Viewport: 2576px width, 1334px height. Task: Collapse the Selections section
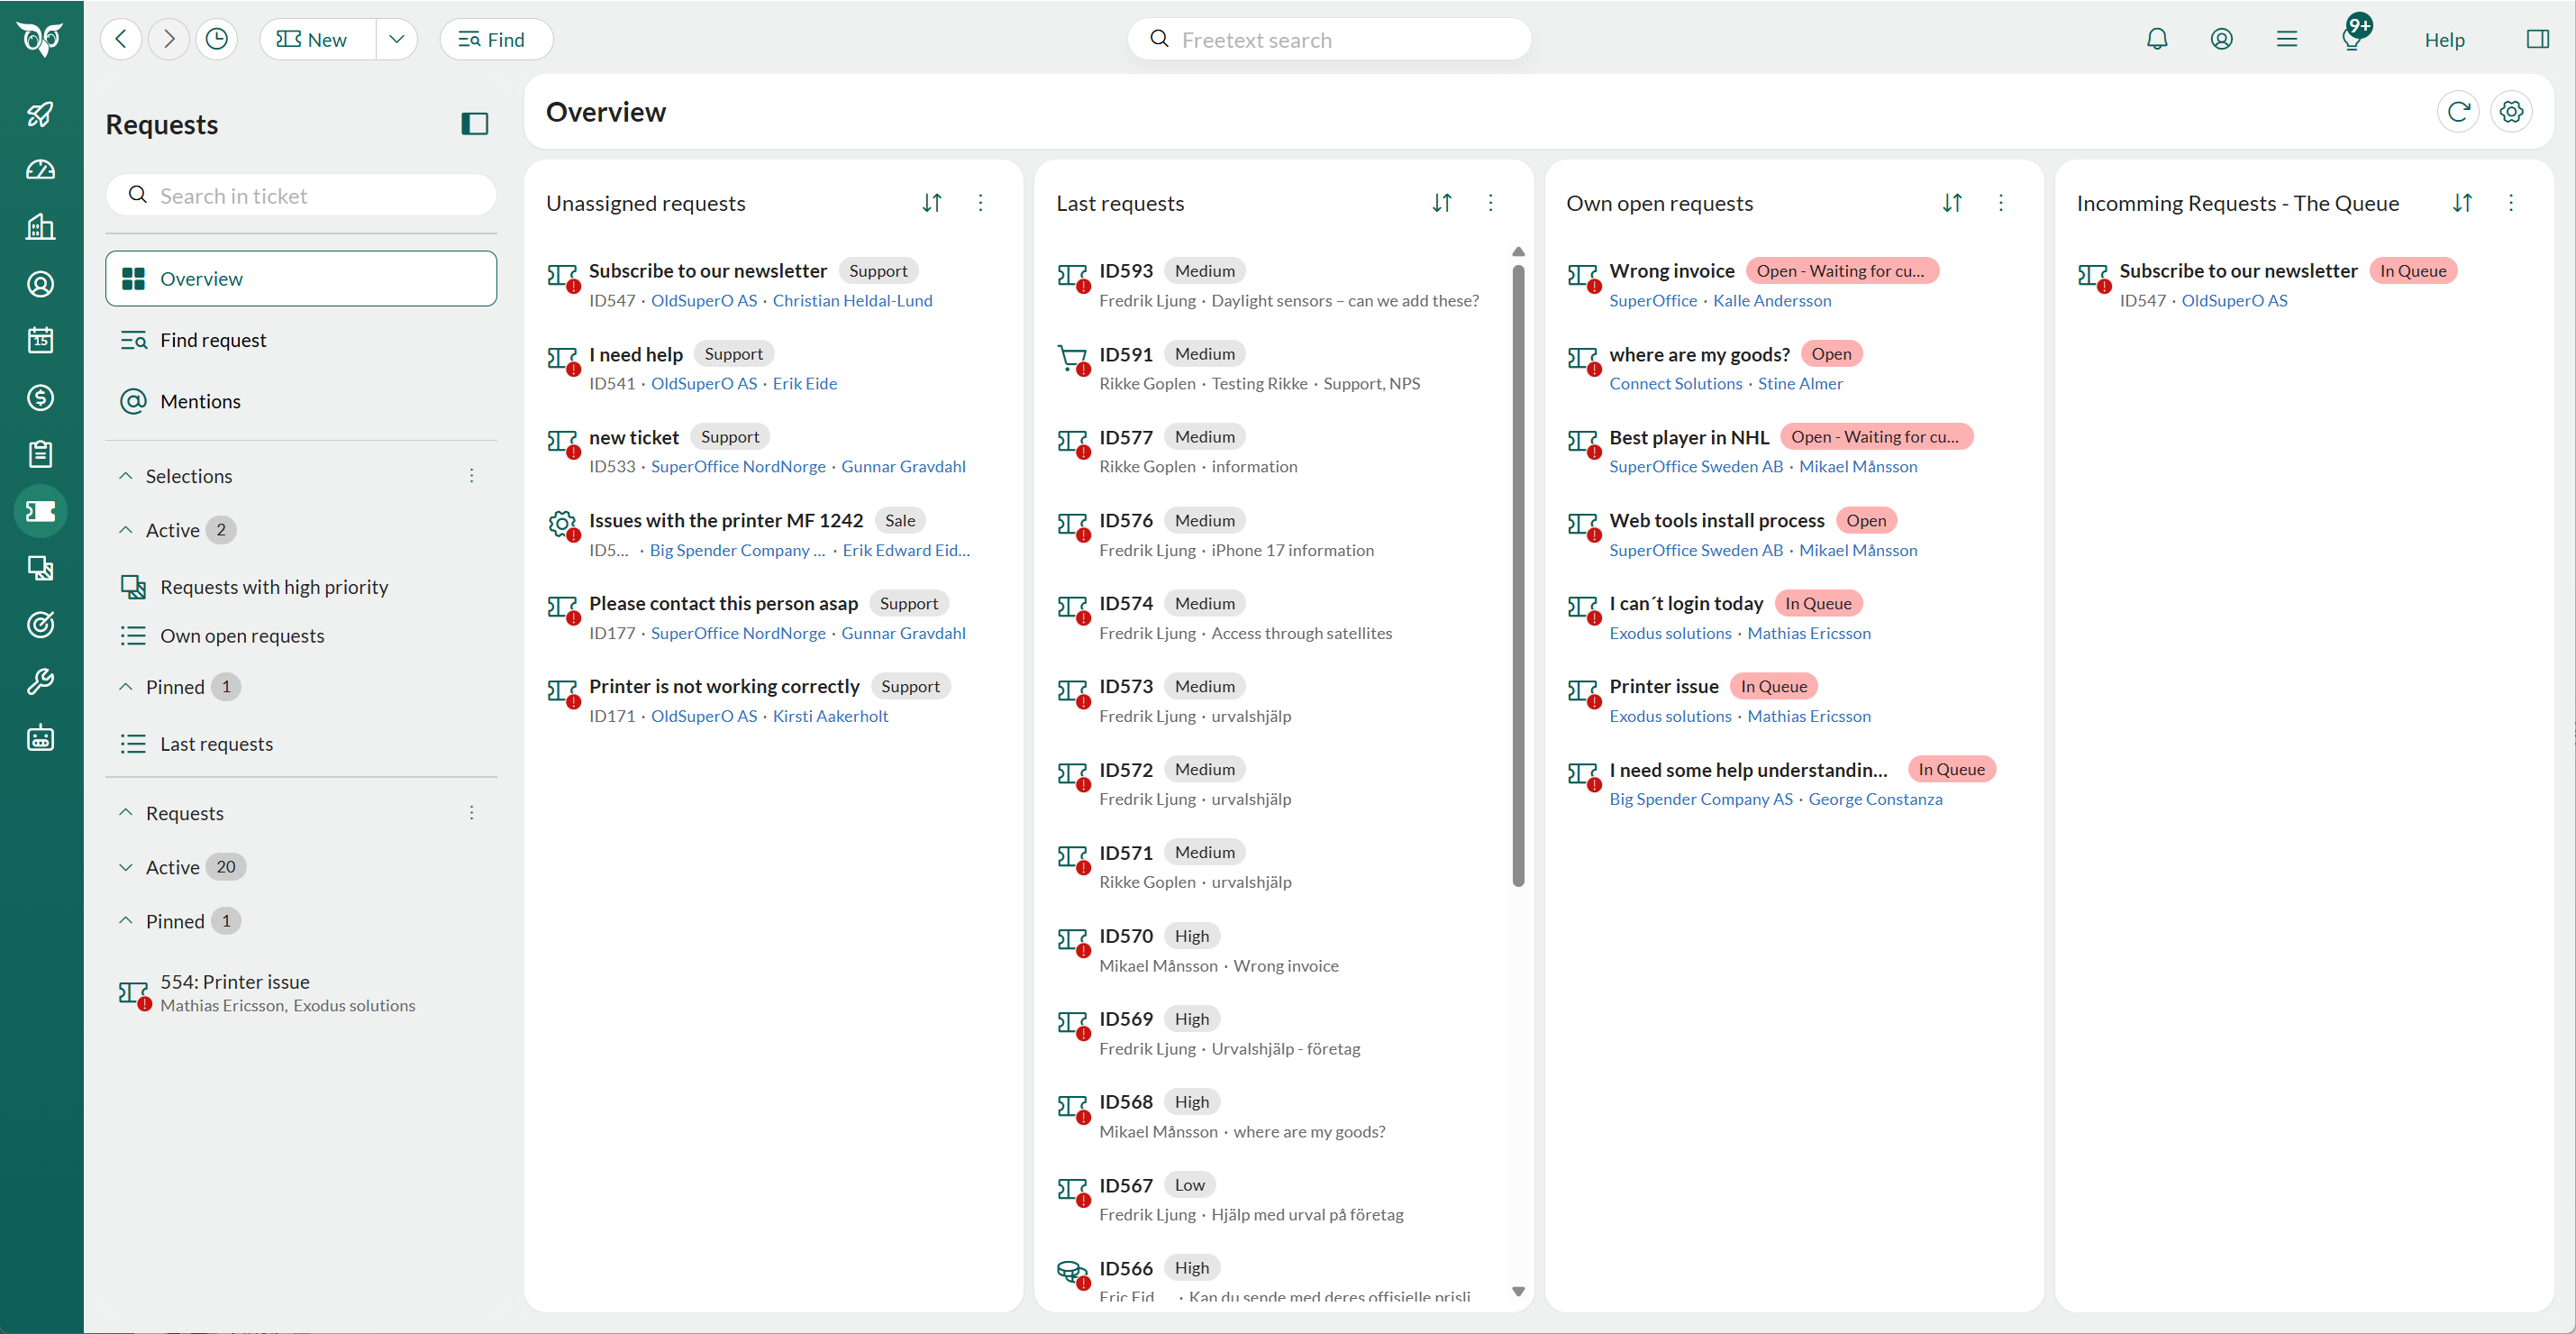pyautogui.click(x=125, y=476)
